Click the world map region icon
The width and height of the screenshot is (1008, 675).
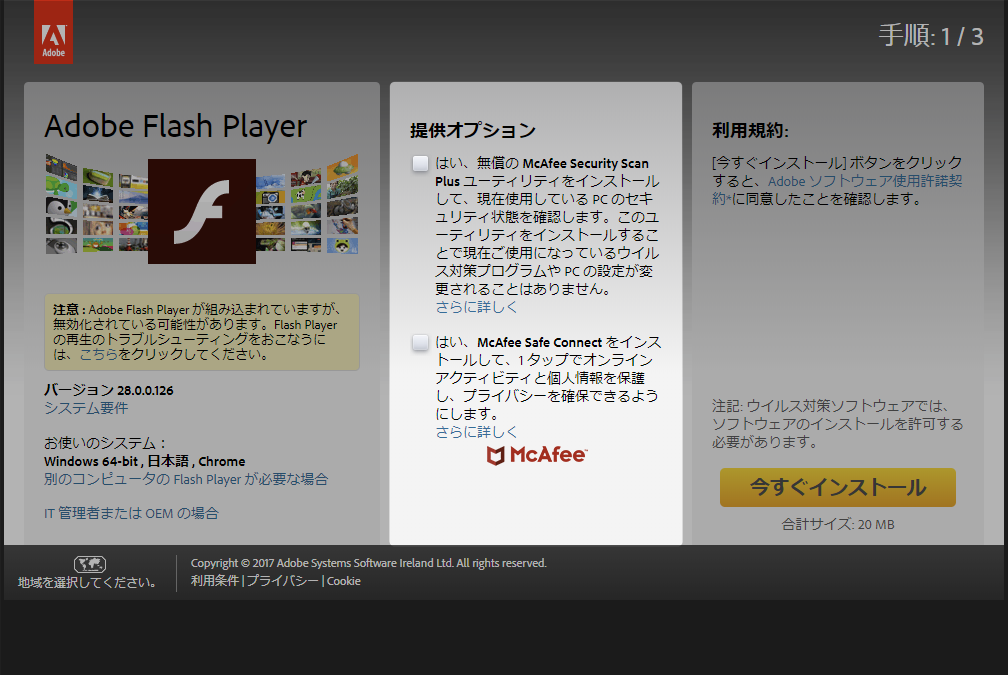pos(90,564)
